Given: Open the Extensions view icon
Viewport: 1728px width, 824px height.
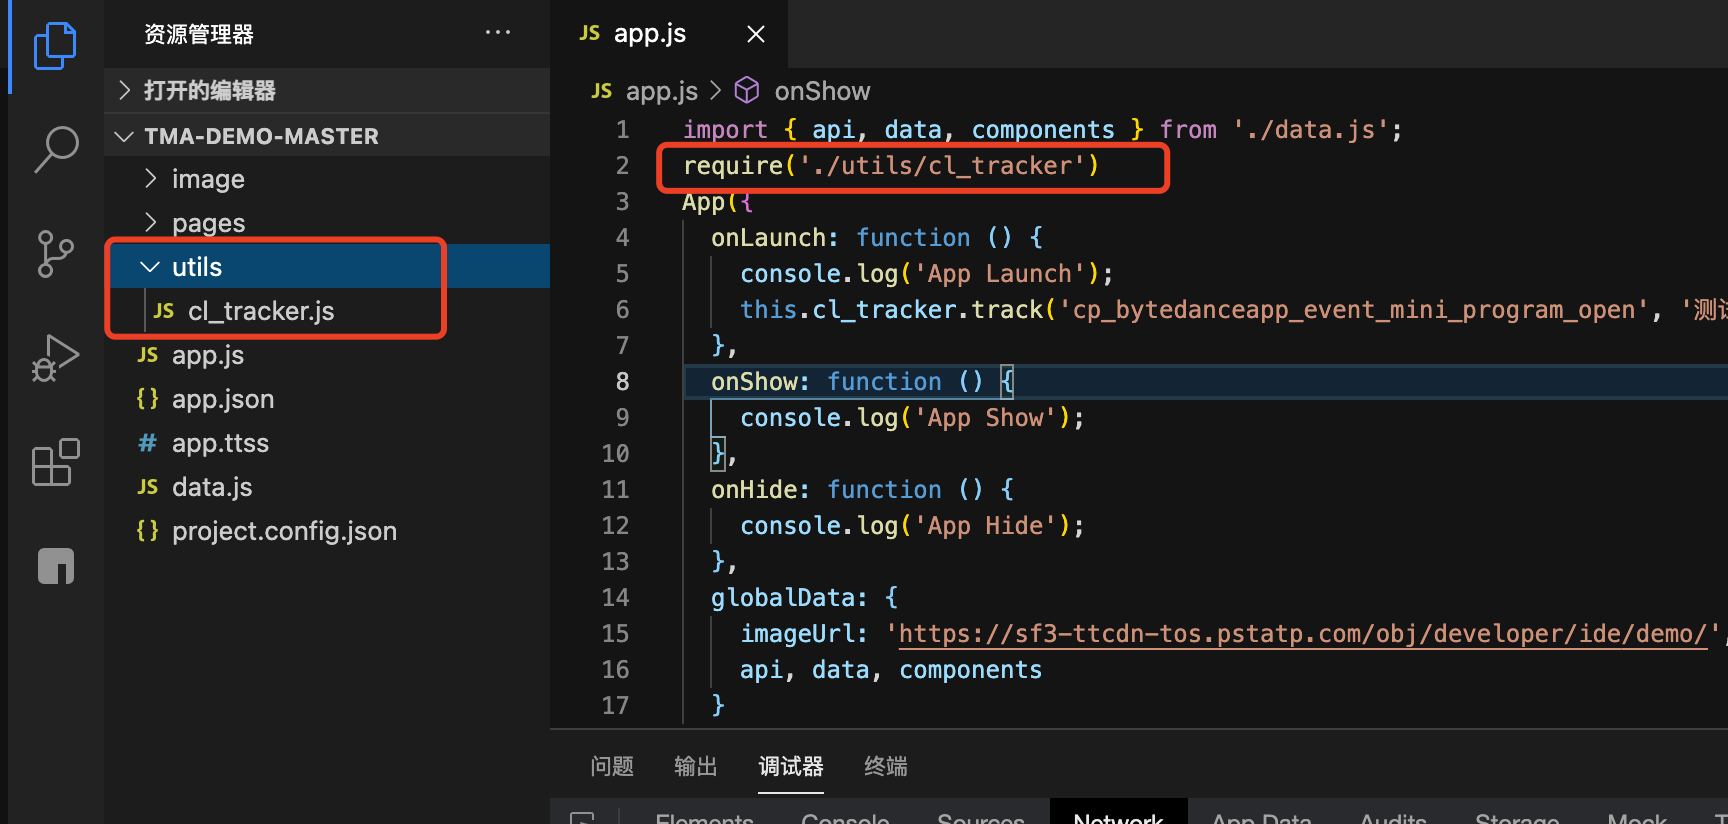Looking at the screenshot, I should click(55, 462).
